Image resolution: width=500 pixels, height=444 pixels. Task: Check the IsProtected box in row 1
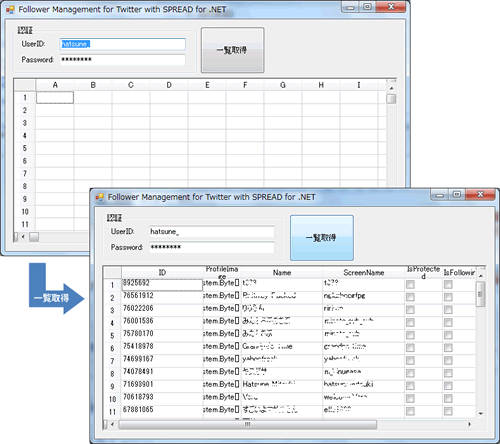click(x=410, y=284)
